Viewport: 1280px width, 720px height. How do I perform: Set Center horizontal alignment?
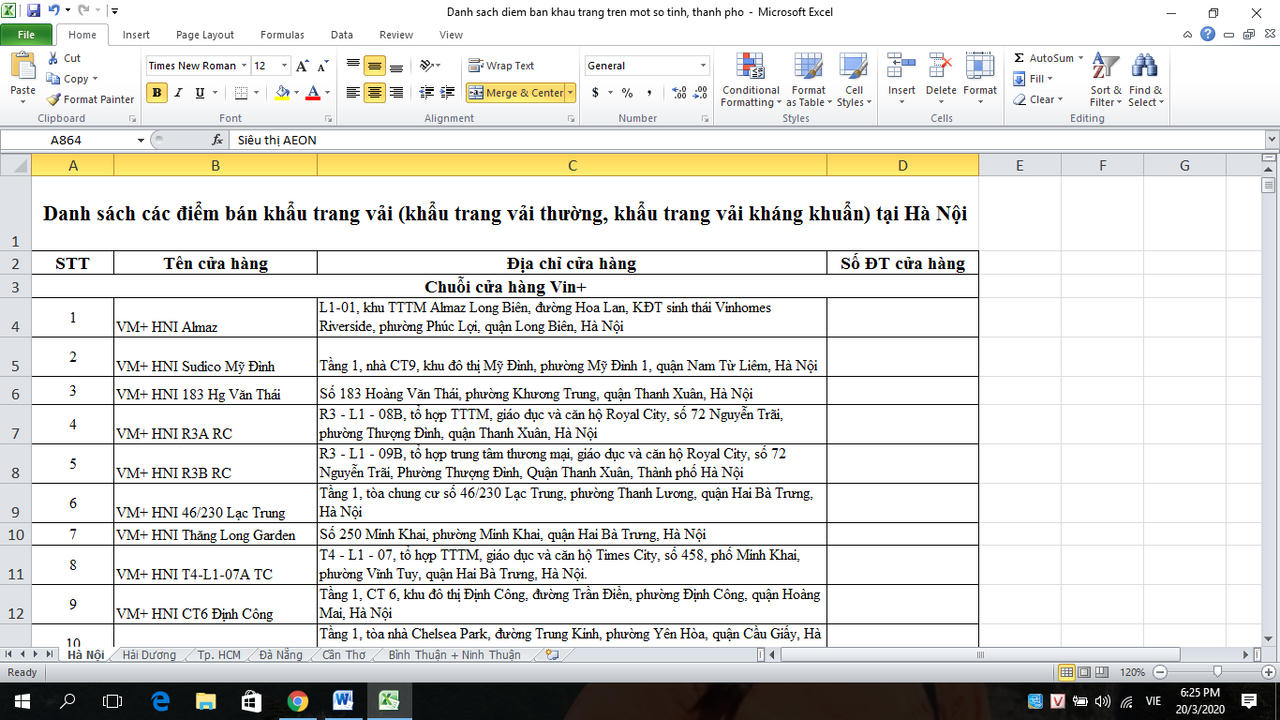[x=374, y=93]
